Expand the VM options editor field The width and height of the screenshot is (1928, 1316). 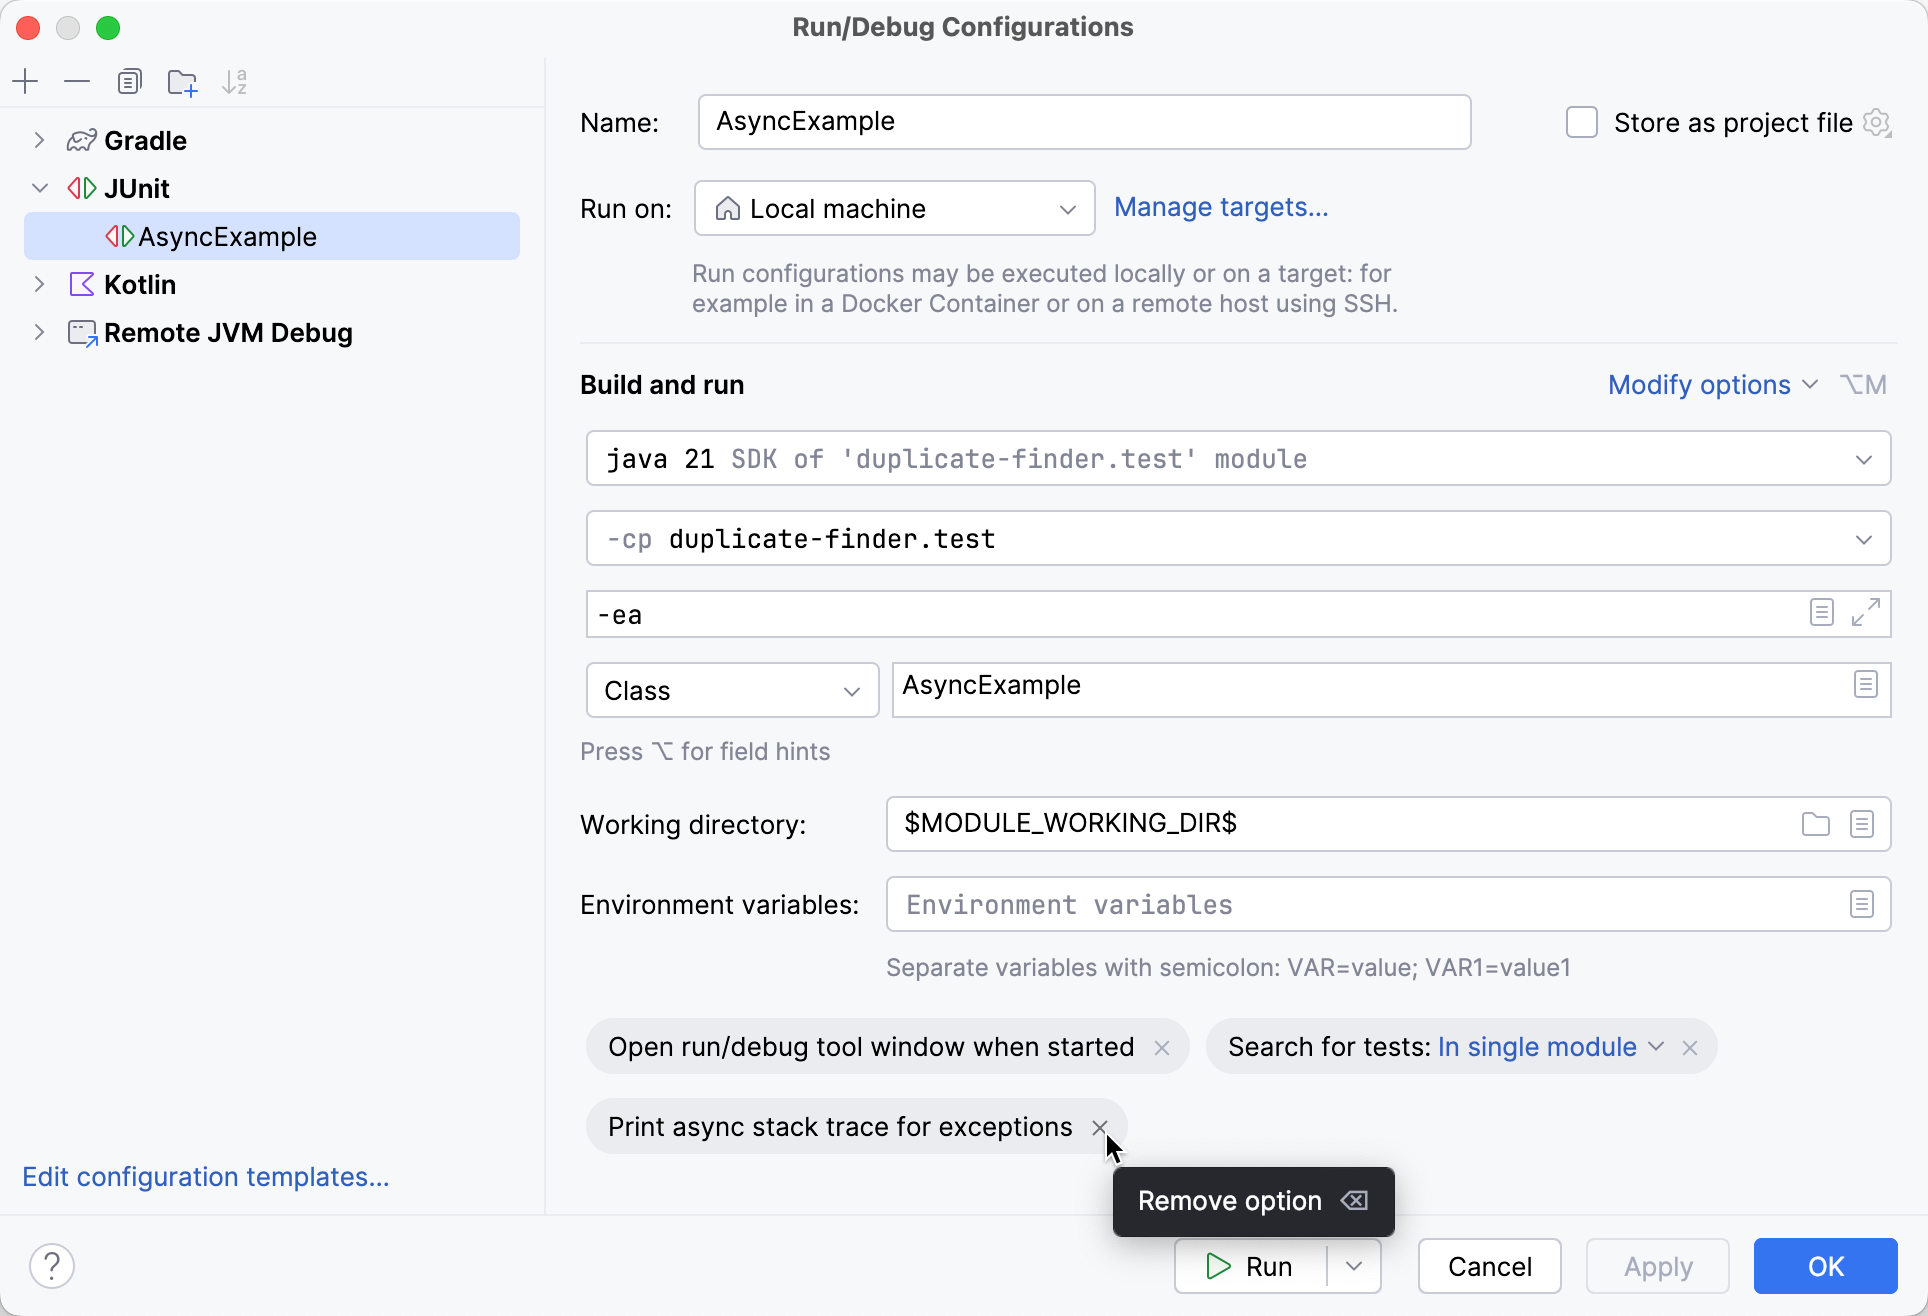pos(1864,613)
